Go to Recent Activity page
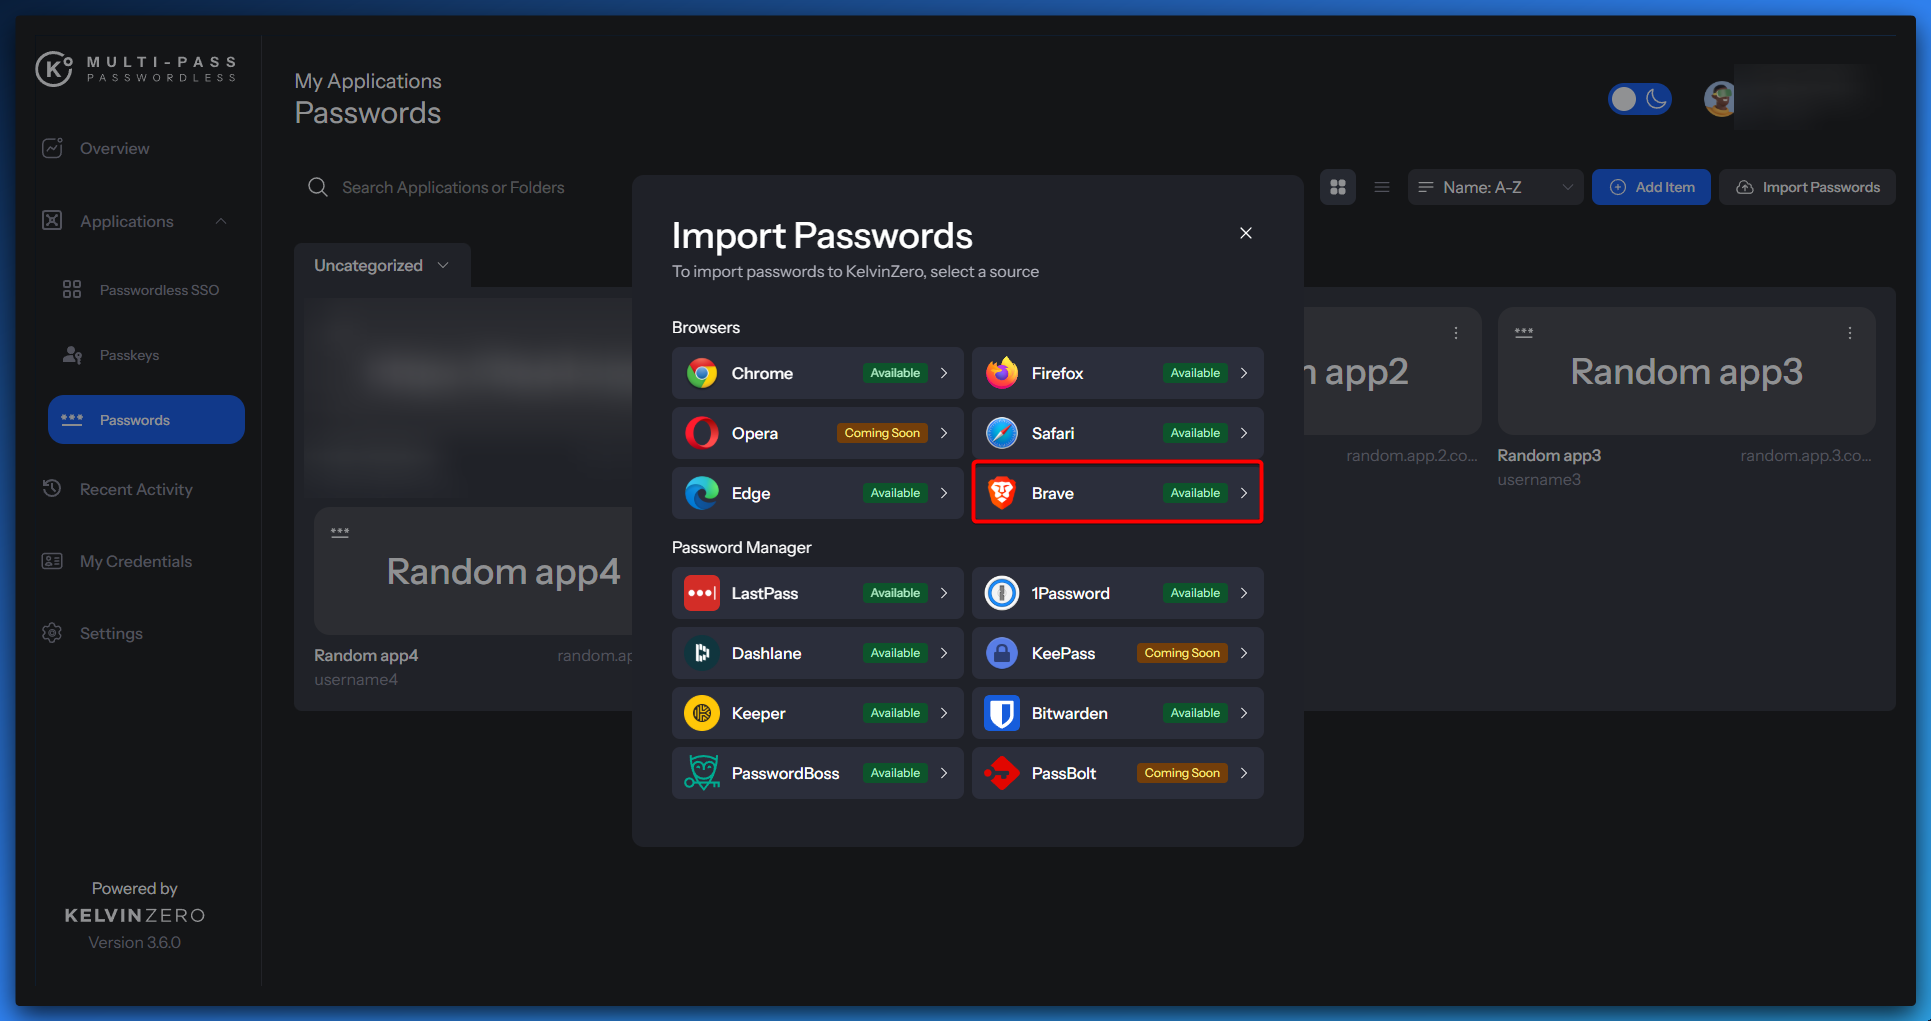Viewport: 1931px width, 1021px height. click(x=136, y=489)
